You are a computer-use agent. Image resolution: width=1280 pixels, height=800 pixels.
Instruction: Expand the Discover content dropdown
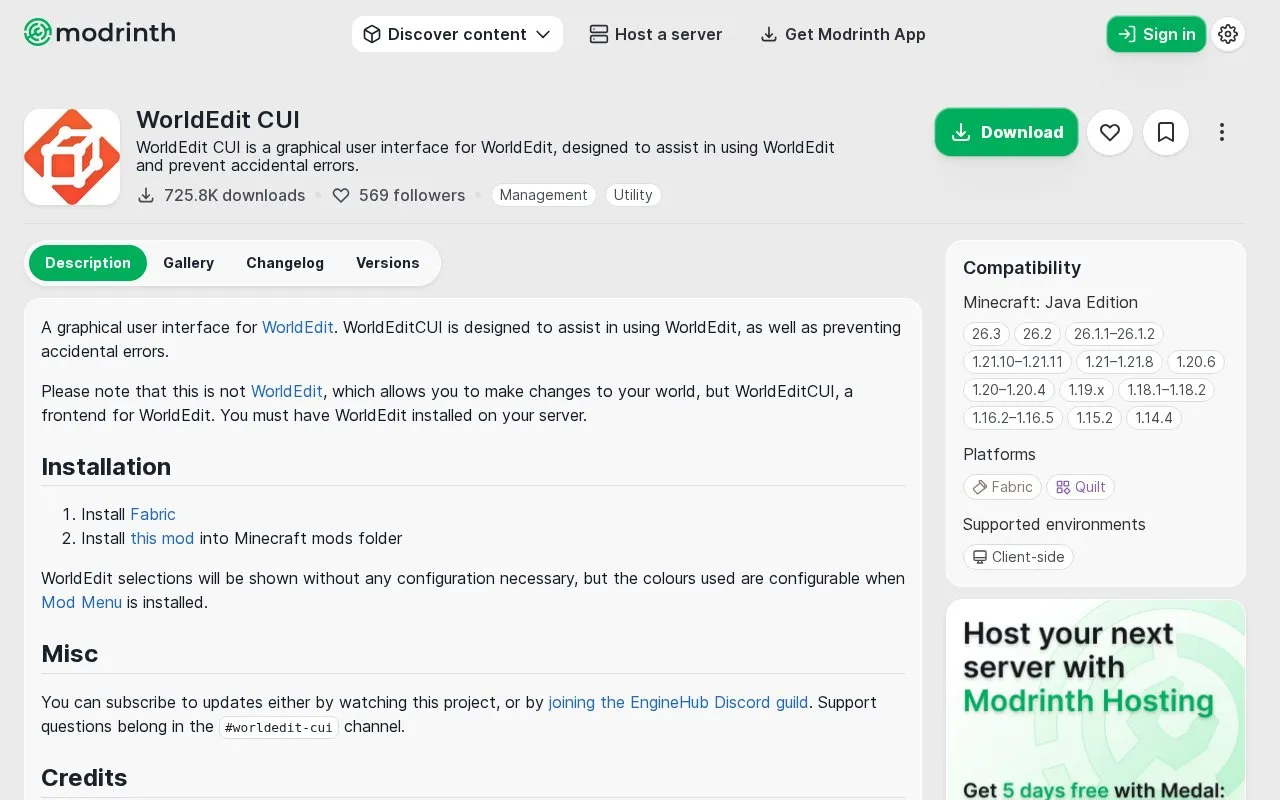click(x=457, y=34)
